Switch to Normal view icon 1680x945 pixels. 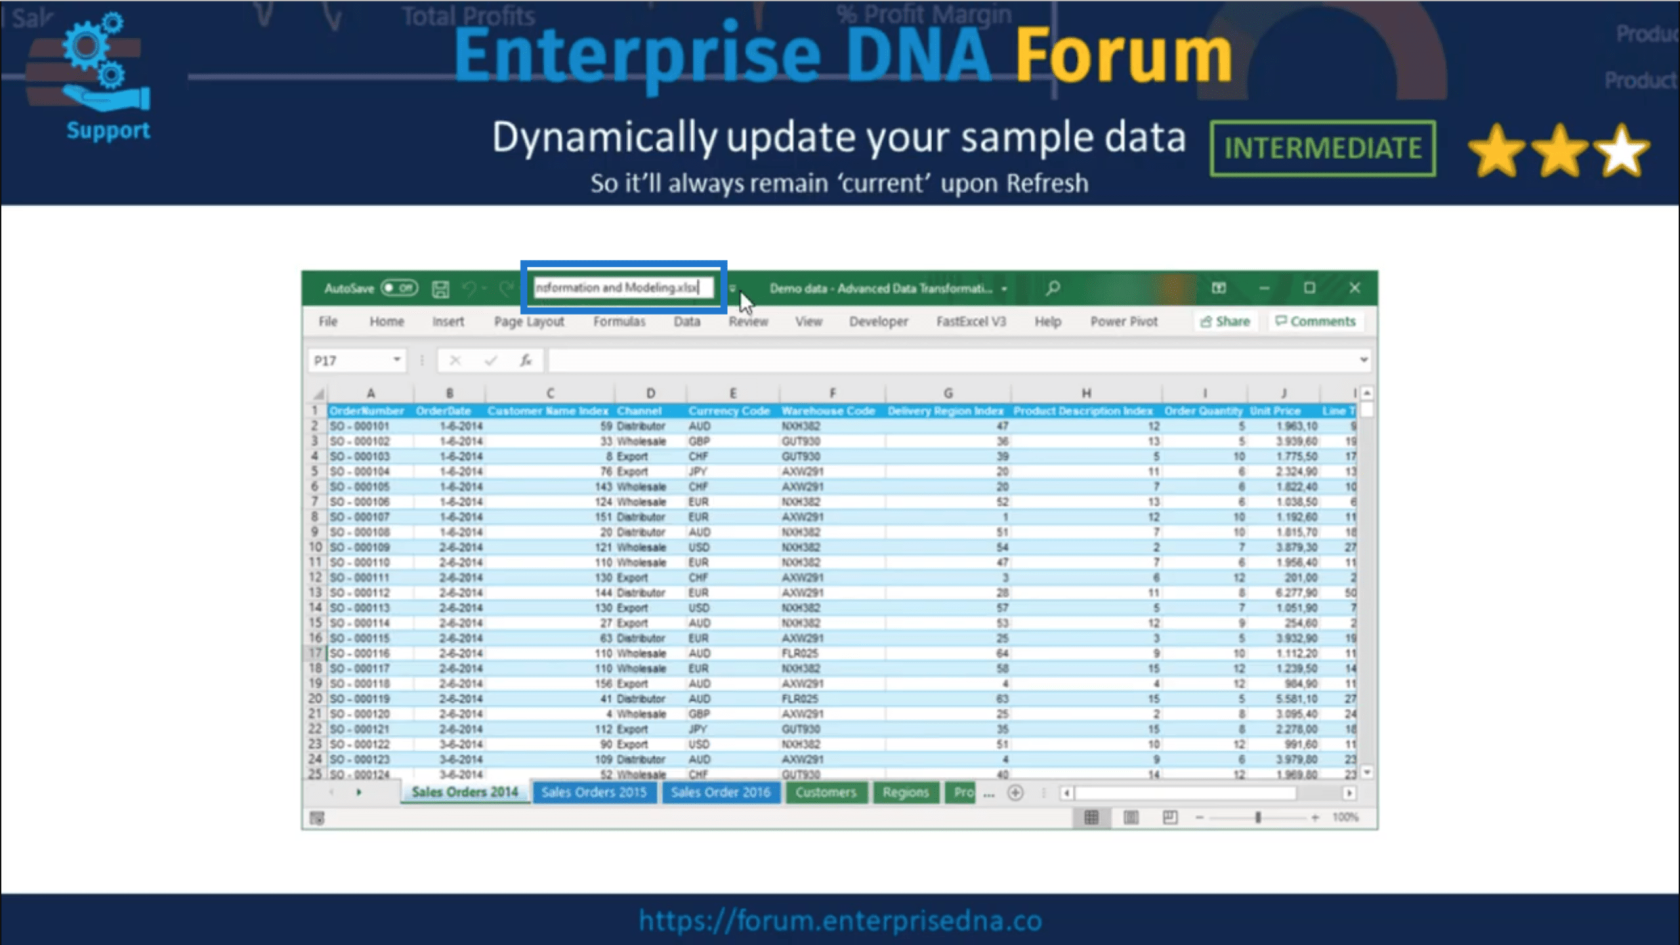1091,817
